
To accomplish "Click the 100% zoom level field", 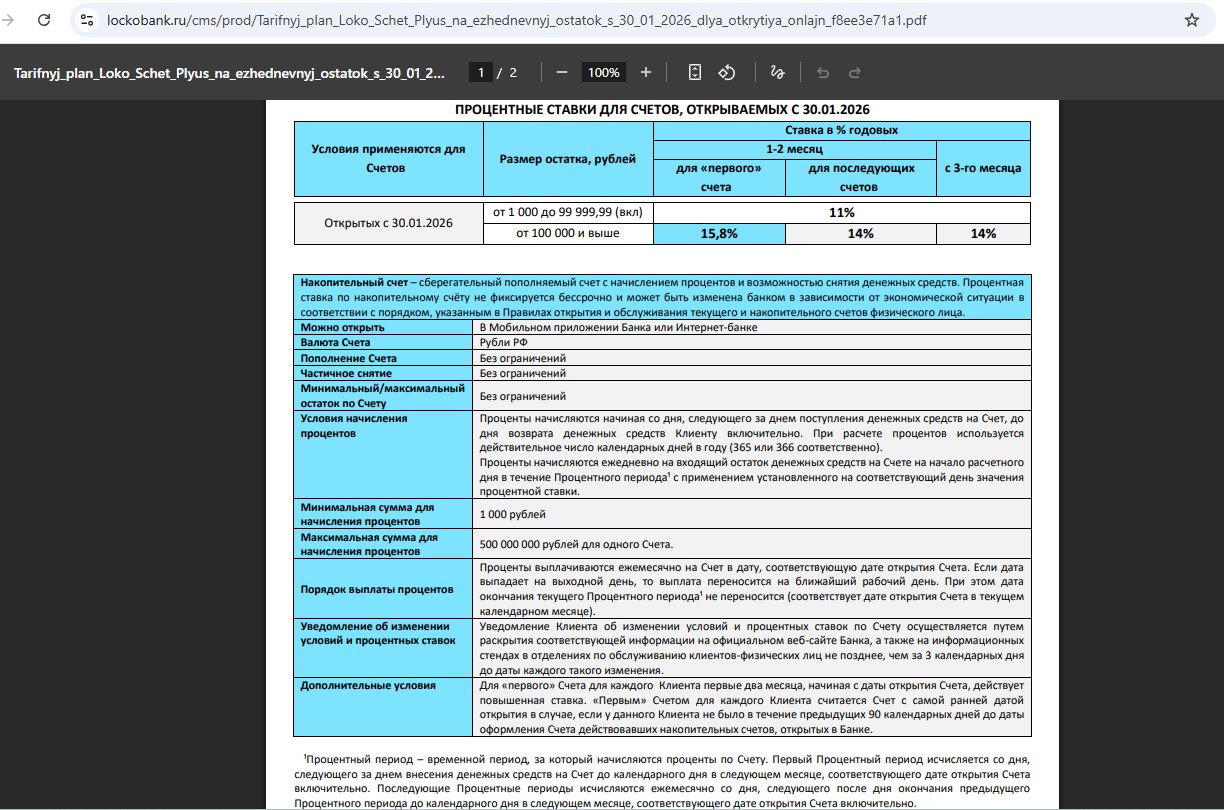I will click(603, 72).
